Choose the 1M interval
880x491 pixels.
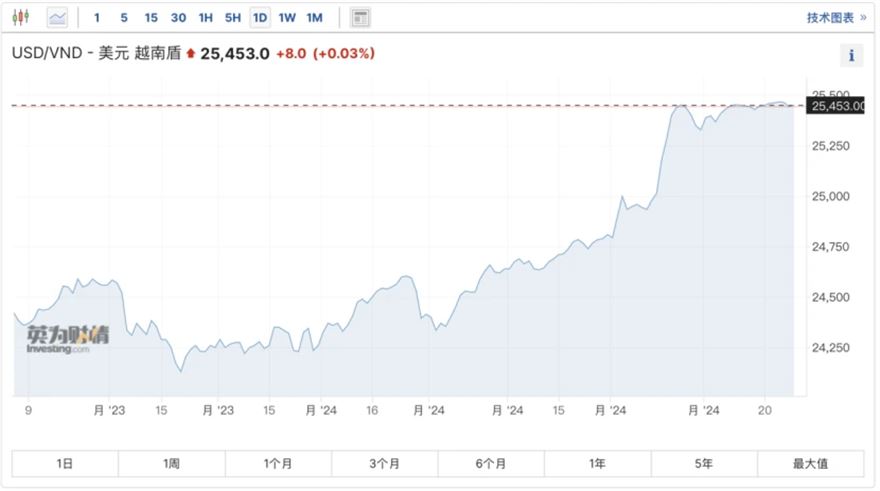pyautogui.click(x=314, y=17)
